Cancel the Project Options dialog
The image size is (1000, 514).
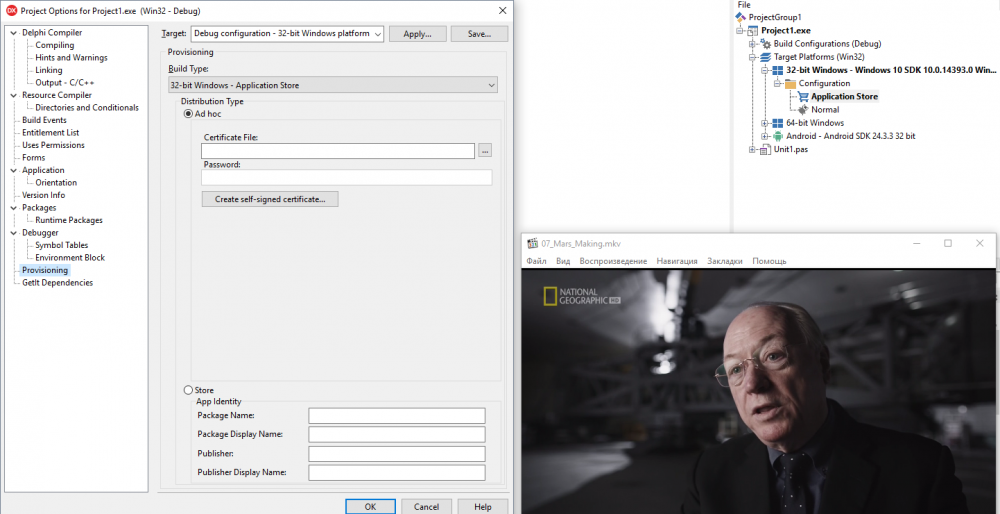427,506
